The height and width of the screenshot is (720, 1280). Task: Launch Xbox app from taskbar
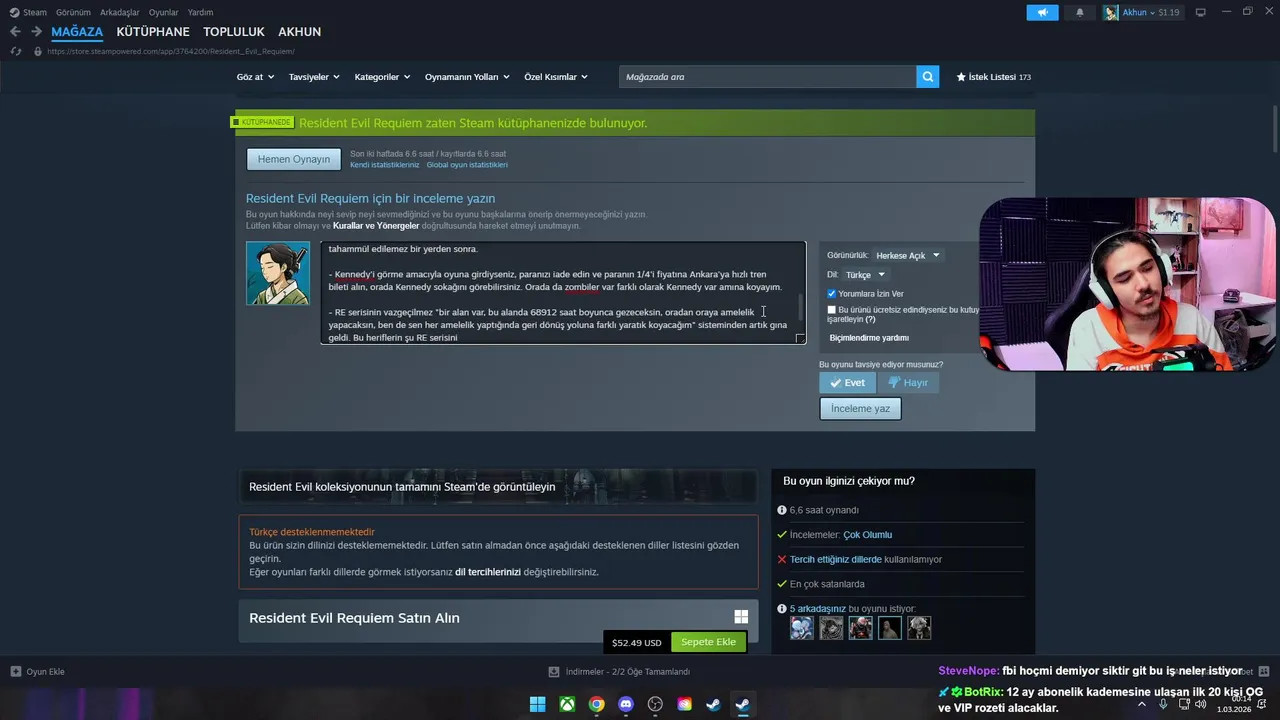567,704
